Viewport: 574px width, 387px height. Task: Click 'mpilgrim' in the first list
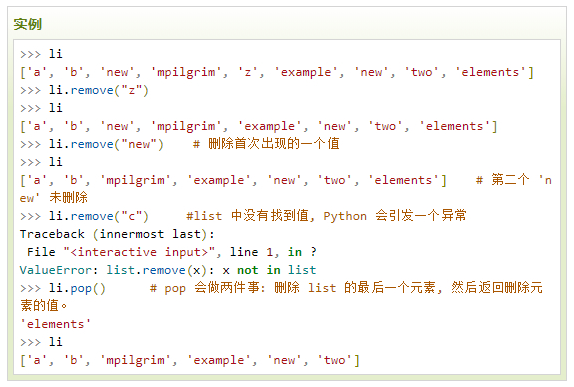pyautogui.click(x=186, y=72)
